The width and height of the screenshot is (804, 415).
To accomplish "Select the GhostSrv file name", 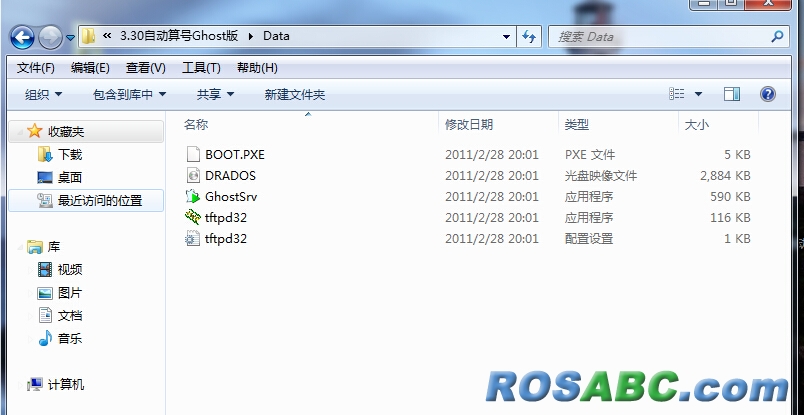I will point(231,196).
